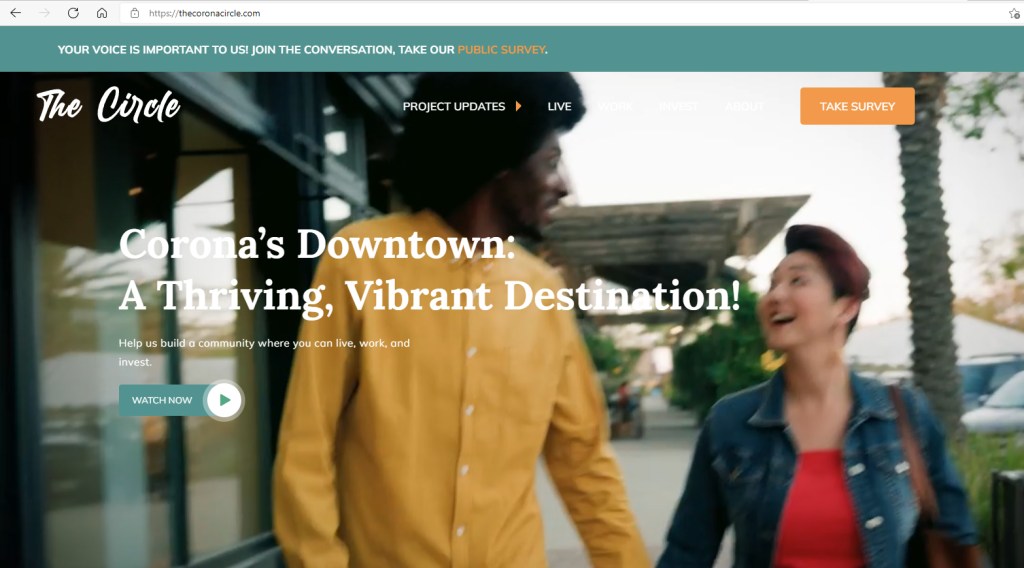
Task: Click the browser forward arrow
Action: [x=44, y=13]
